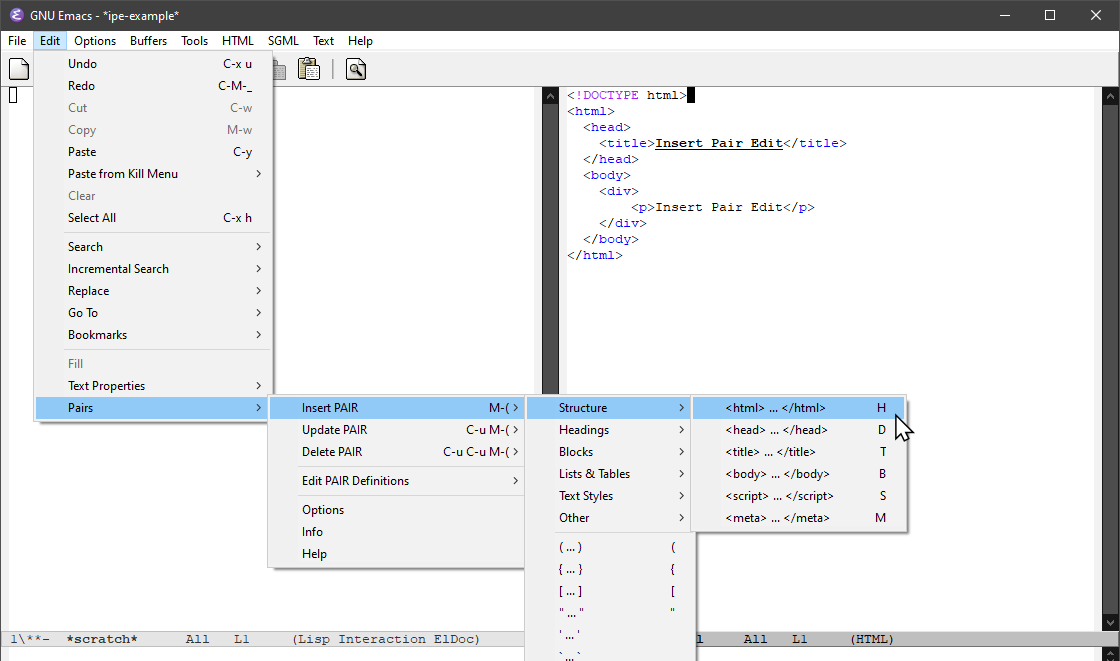Open the Help menu in menu bar
The width and height of the screenshot is (1120, 661).
point(360,41)
